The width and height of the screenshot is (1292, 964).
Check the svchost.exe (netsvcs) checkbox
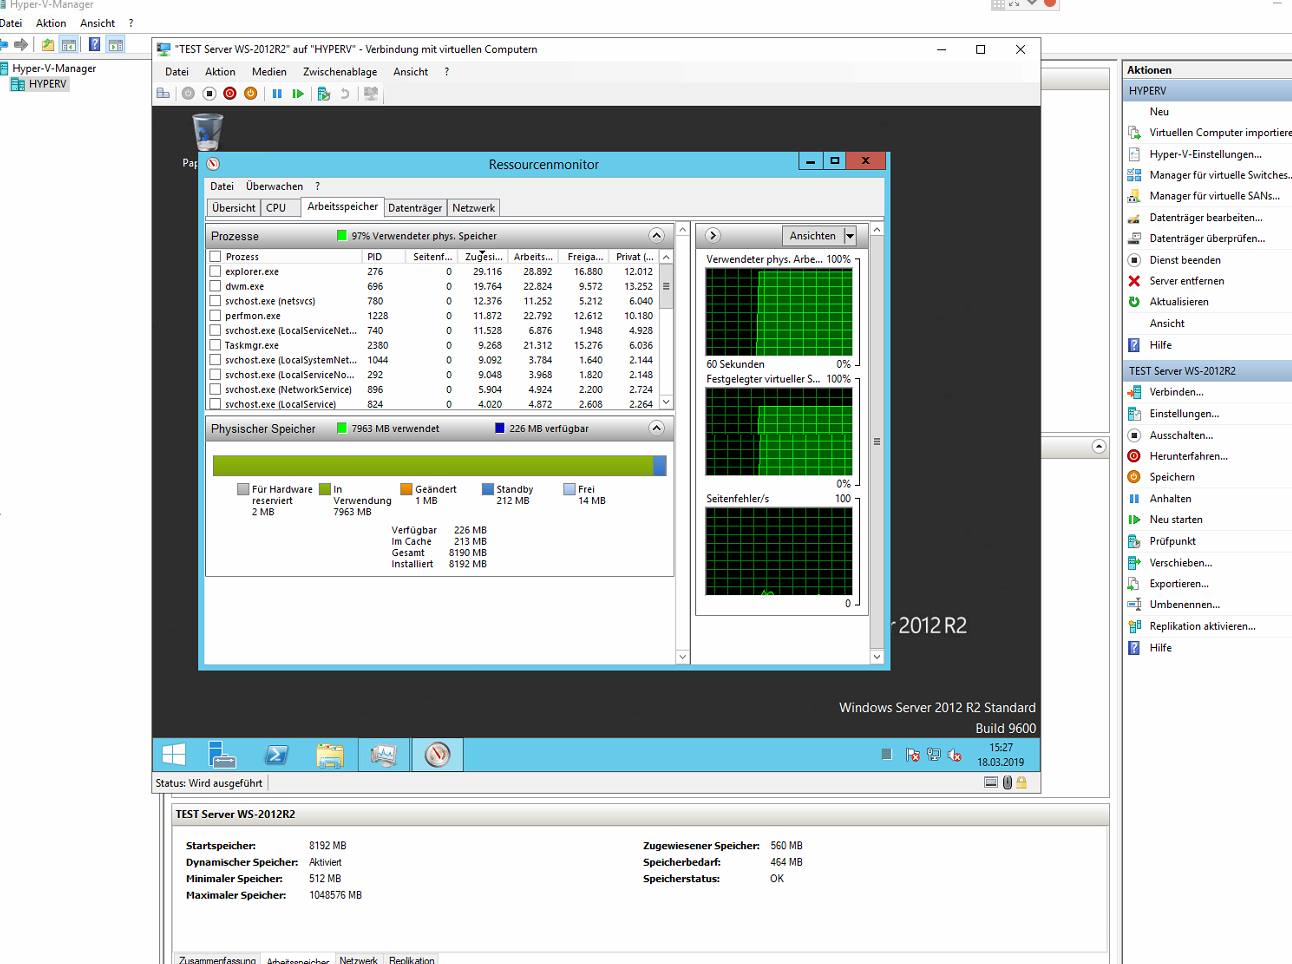215,301
